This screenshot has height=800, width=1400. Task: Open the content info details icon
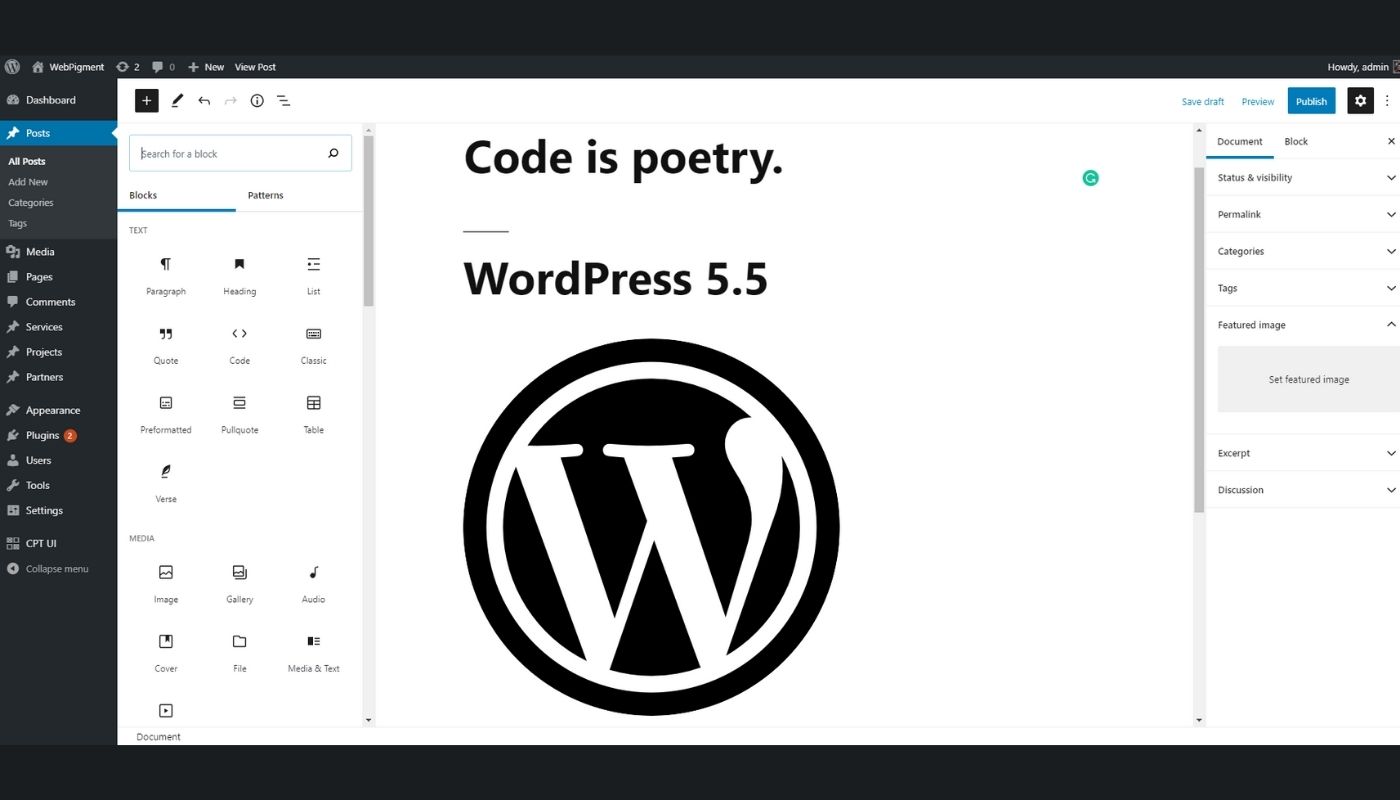tap(257, 100)
